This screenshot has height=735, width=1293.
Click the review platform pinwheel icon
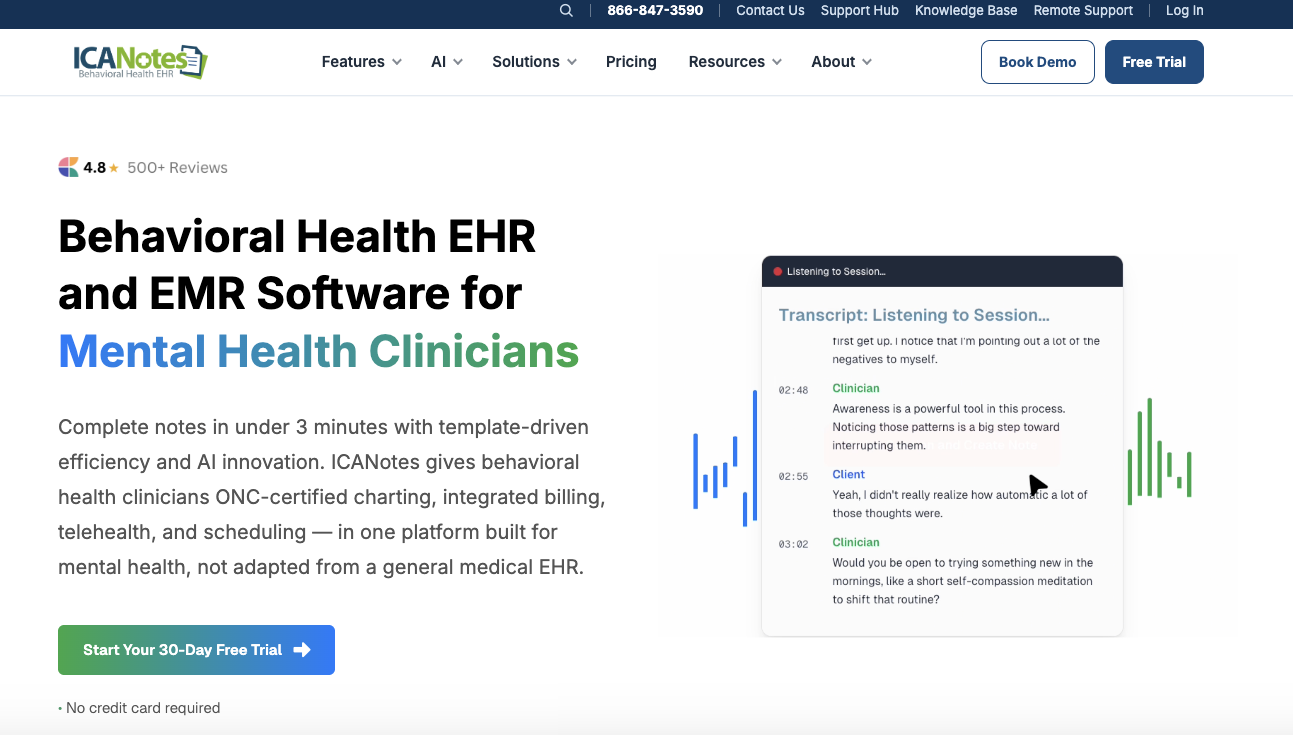[x=68, y=167]
